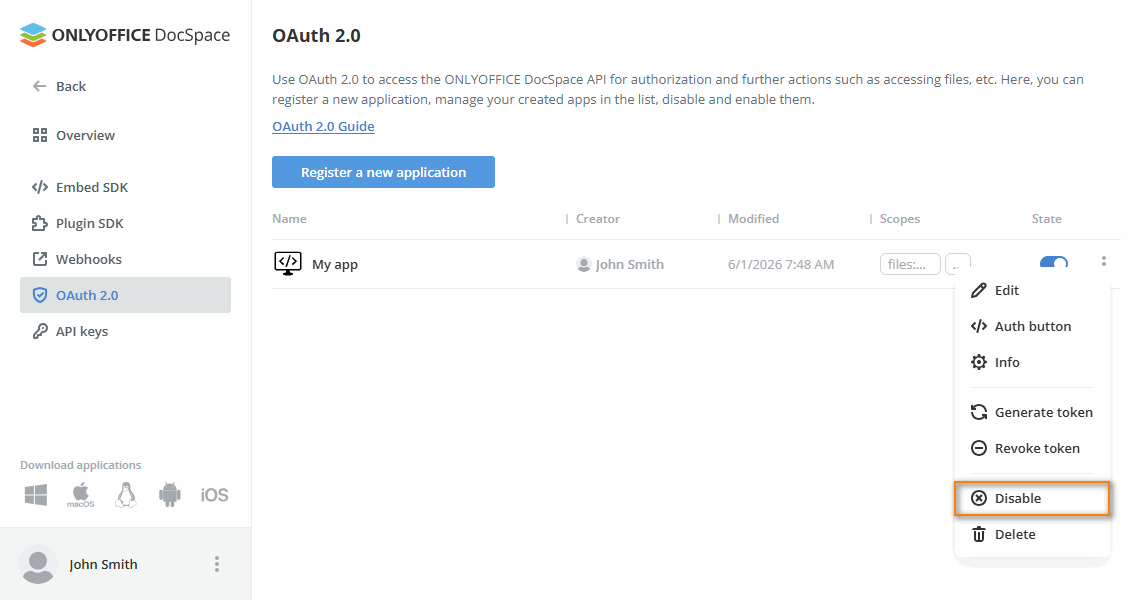Select the Embed SDK code icon
Image resolution: width=1144 pixels, height=600 pixels.
coord(39,187)
